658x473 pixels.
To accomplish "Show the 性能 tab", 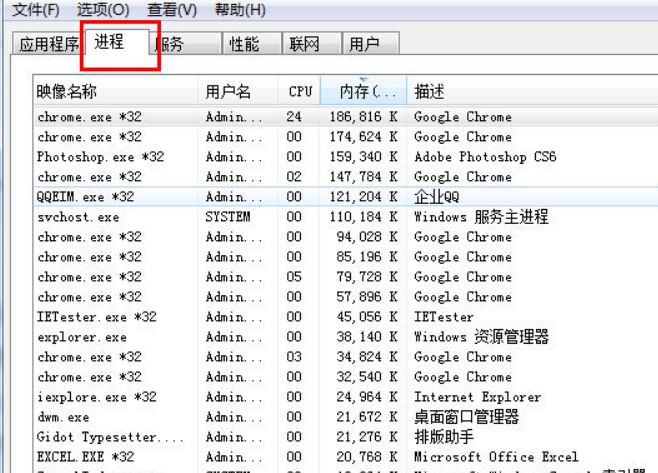I will 244,44.
